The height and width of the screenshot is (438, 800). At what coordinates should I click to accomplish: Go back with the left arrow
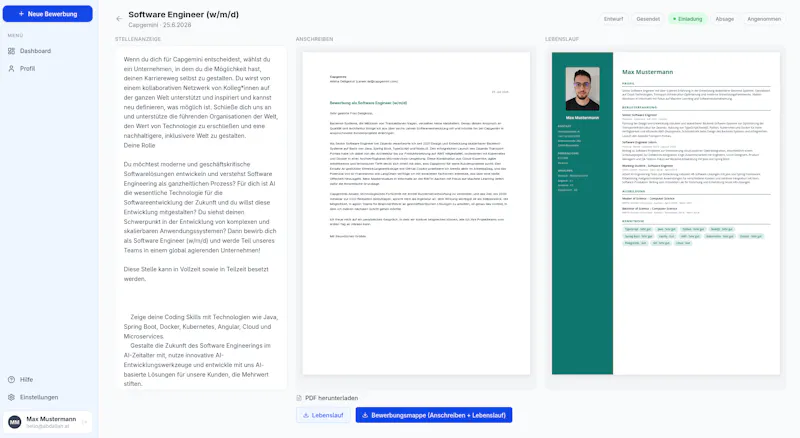[119, 19]
